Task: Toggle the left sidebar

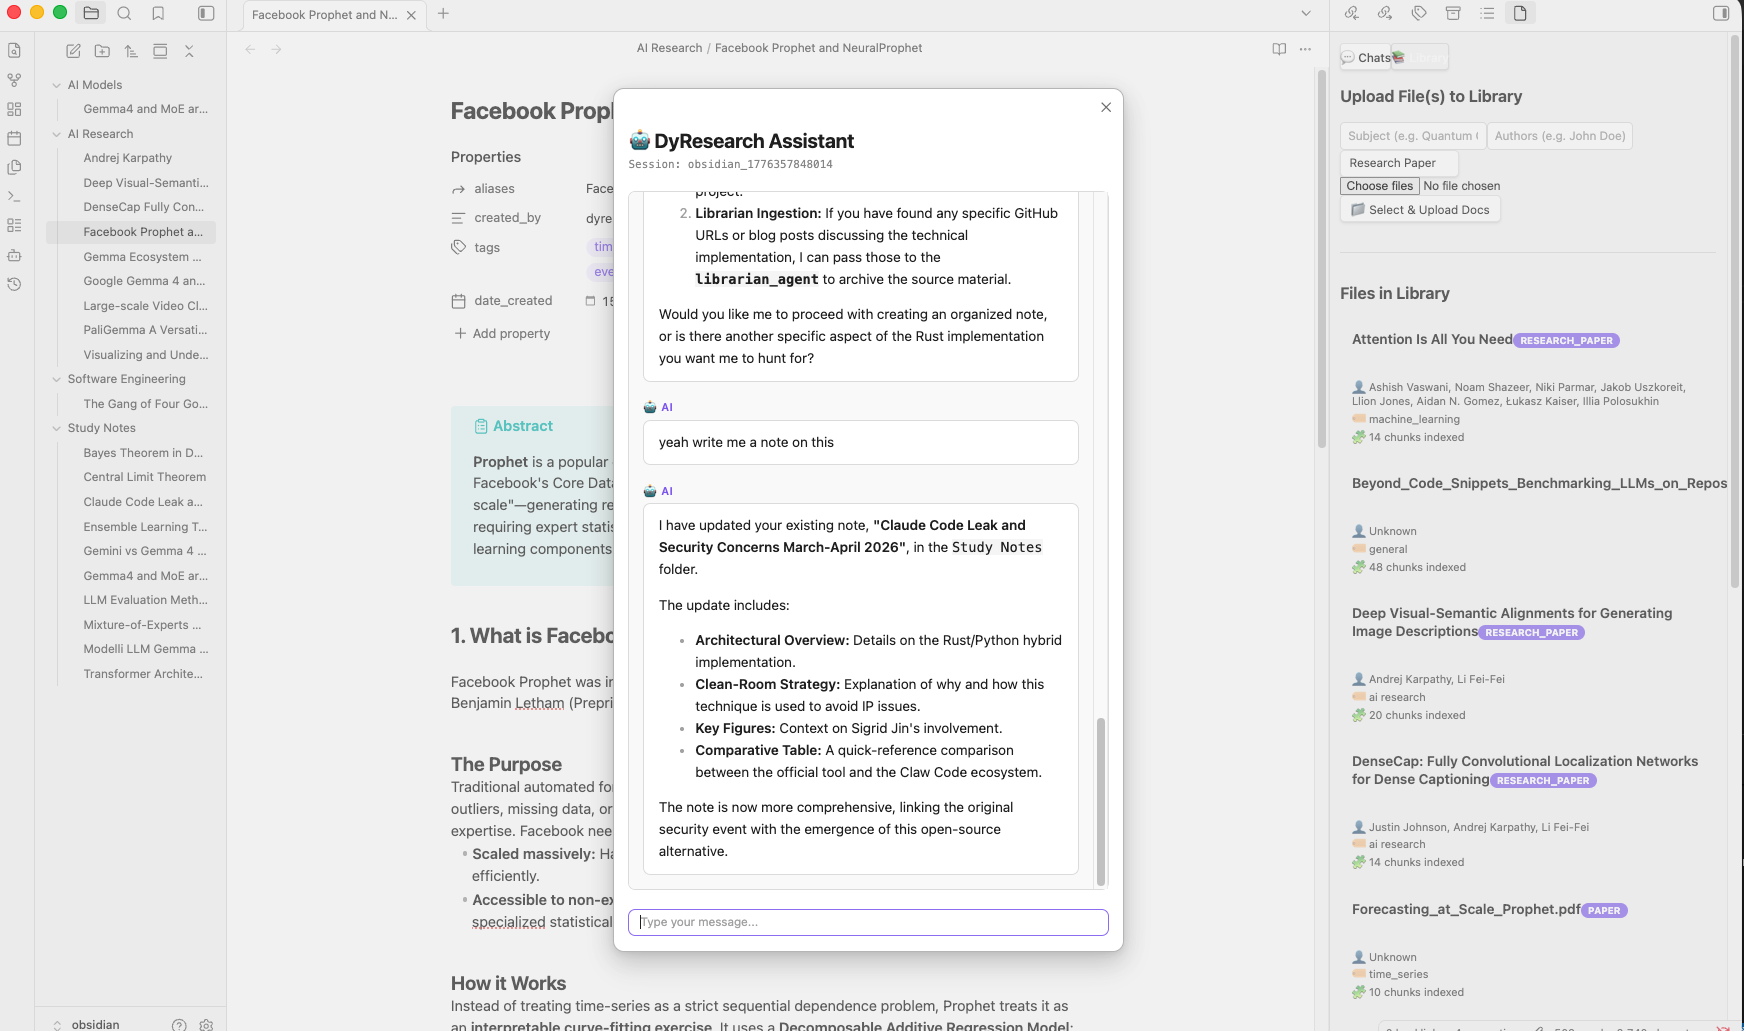Action: click(x=206, y=13)
